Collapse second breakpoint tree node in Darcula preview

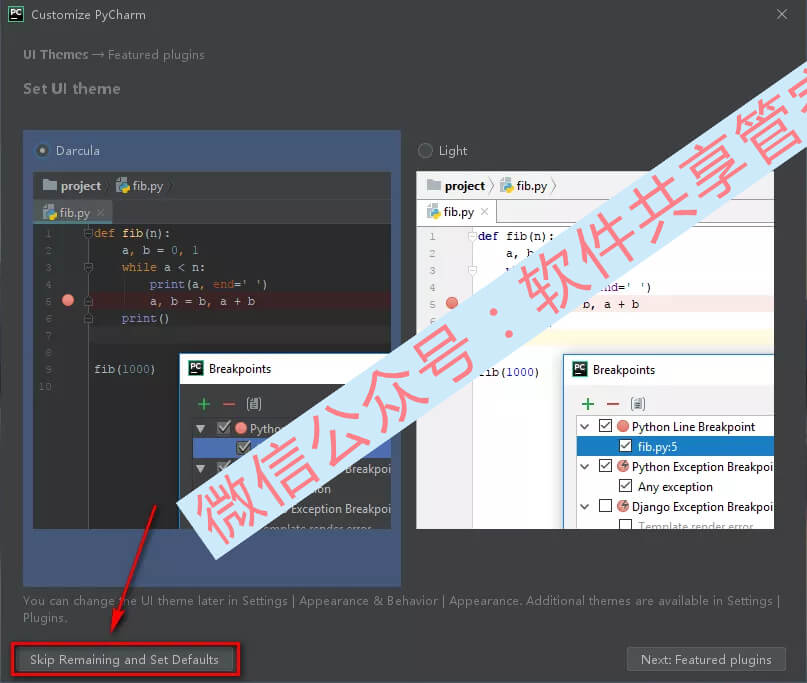coord(201,468)
